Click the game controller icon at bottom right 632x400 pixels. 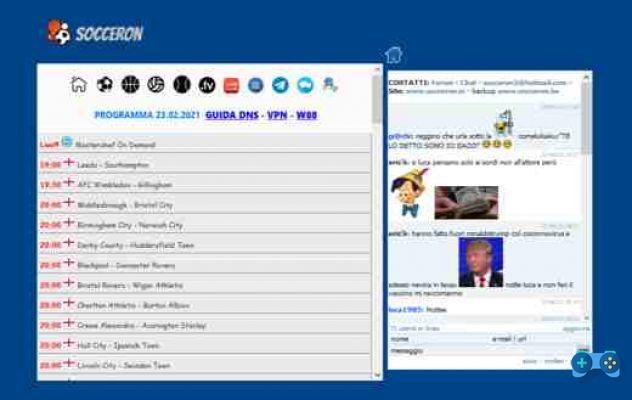tap(596, 363)
